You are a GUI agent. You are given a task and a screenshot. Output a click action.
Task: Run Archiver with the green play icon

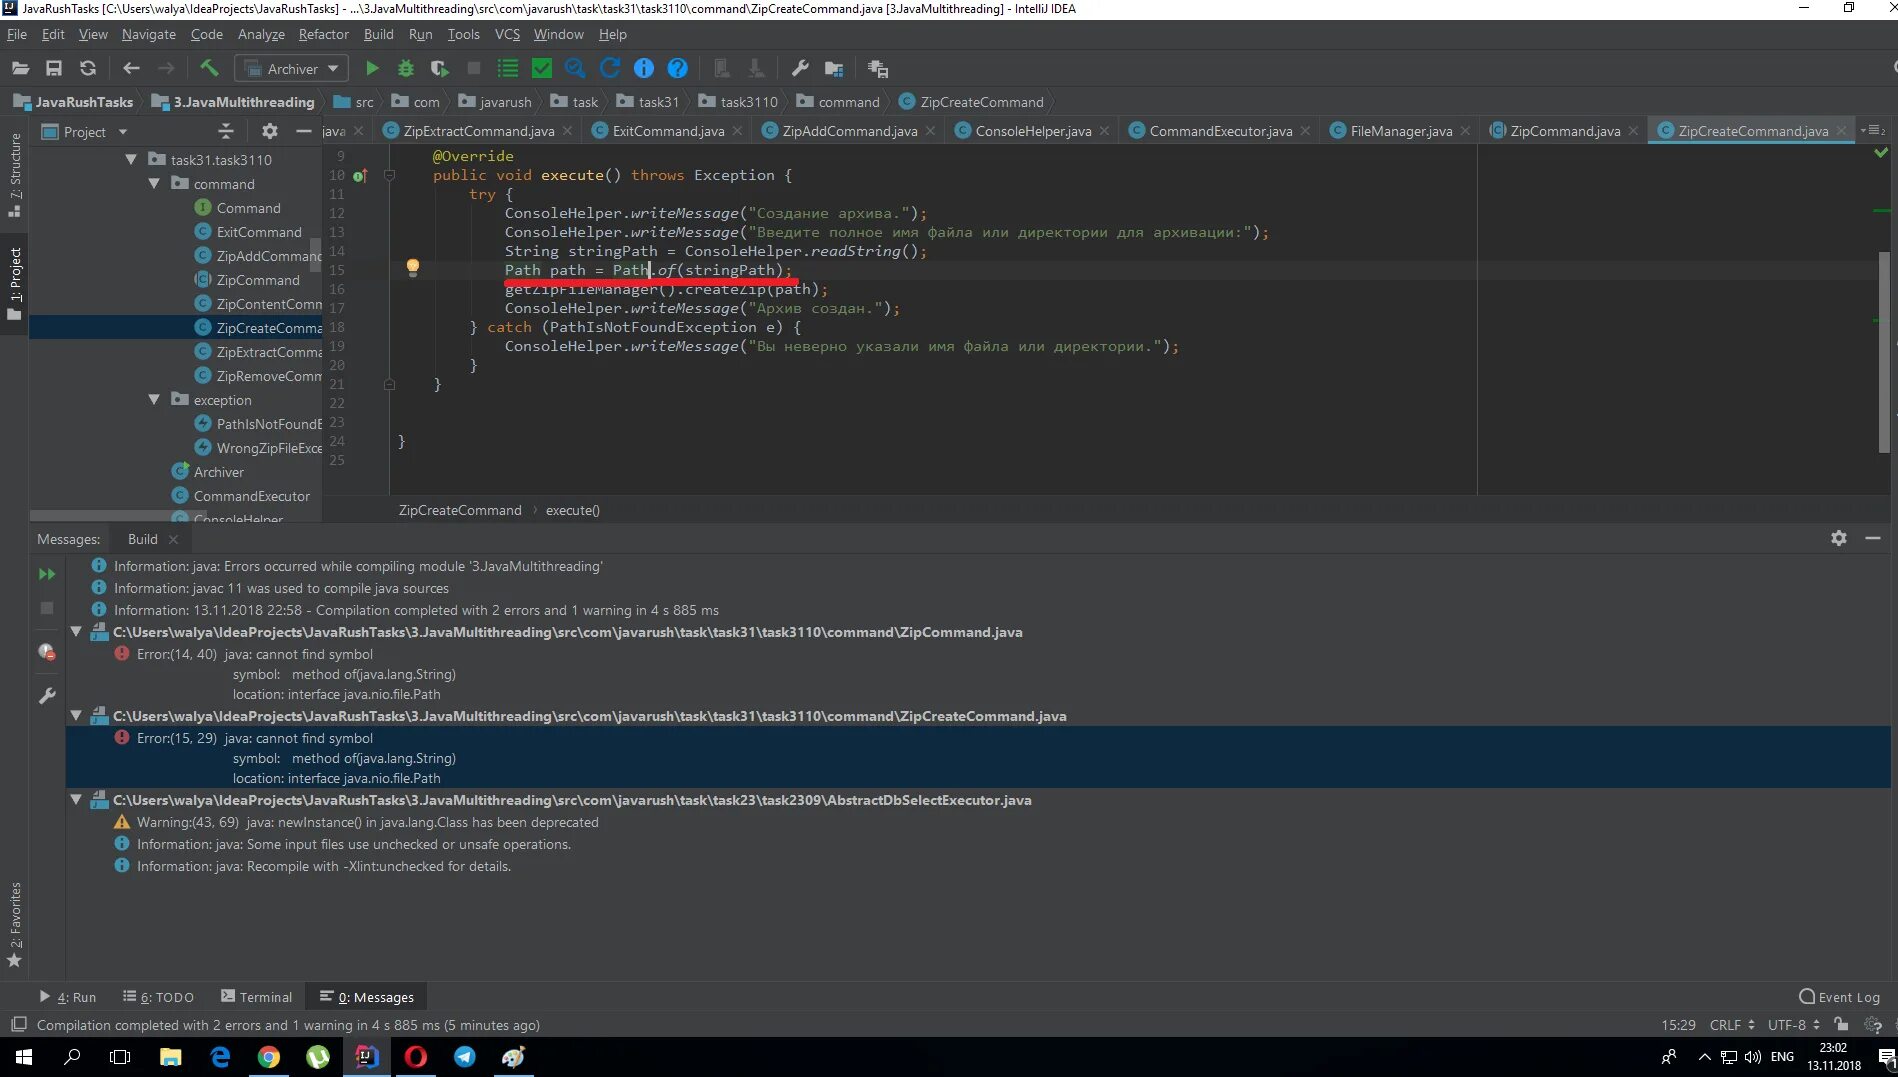(x=372, y=68)
